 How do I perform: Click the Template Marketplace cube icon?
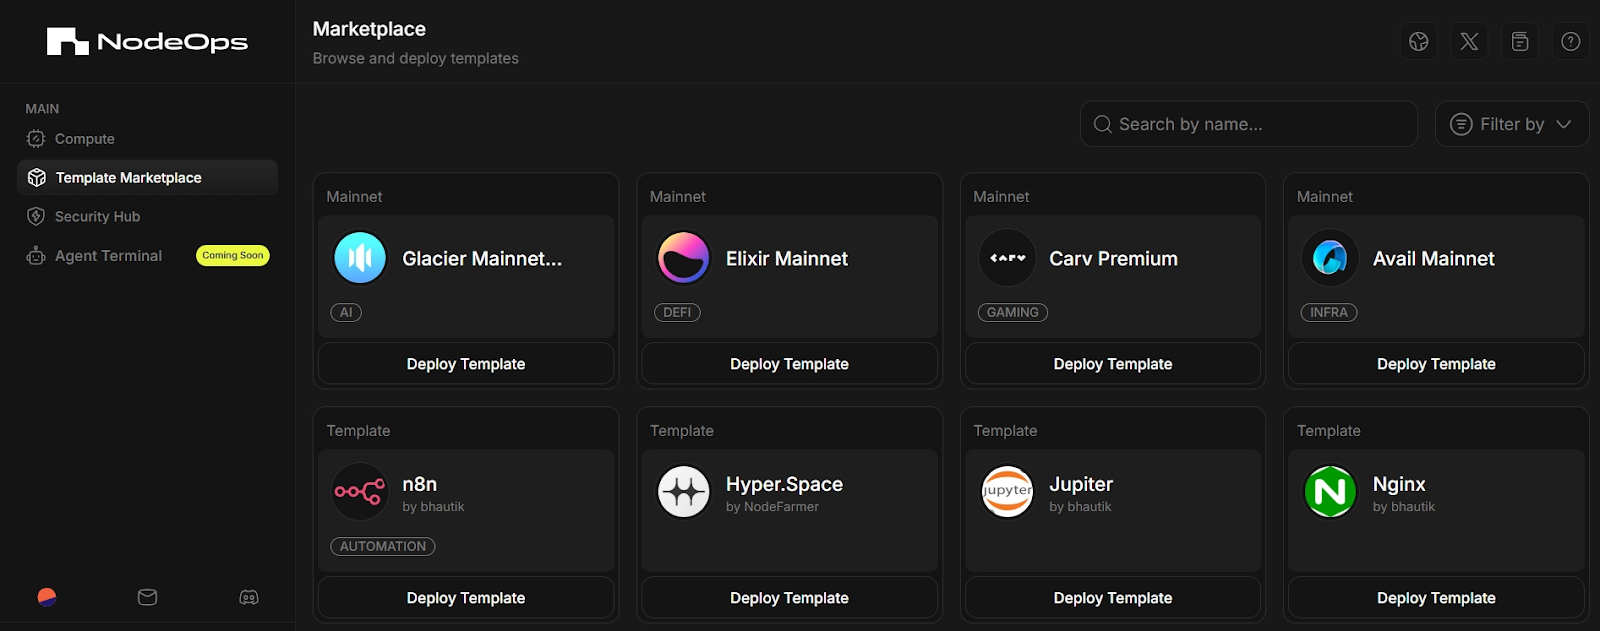(37, 178)
